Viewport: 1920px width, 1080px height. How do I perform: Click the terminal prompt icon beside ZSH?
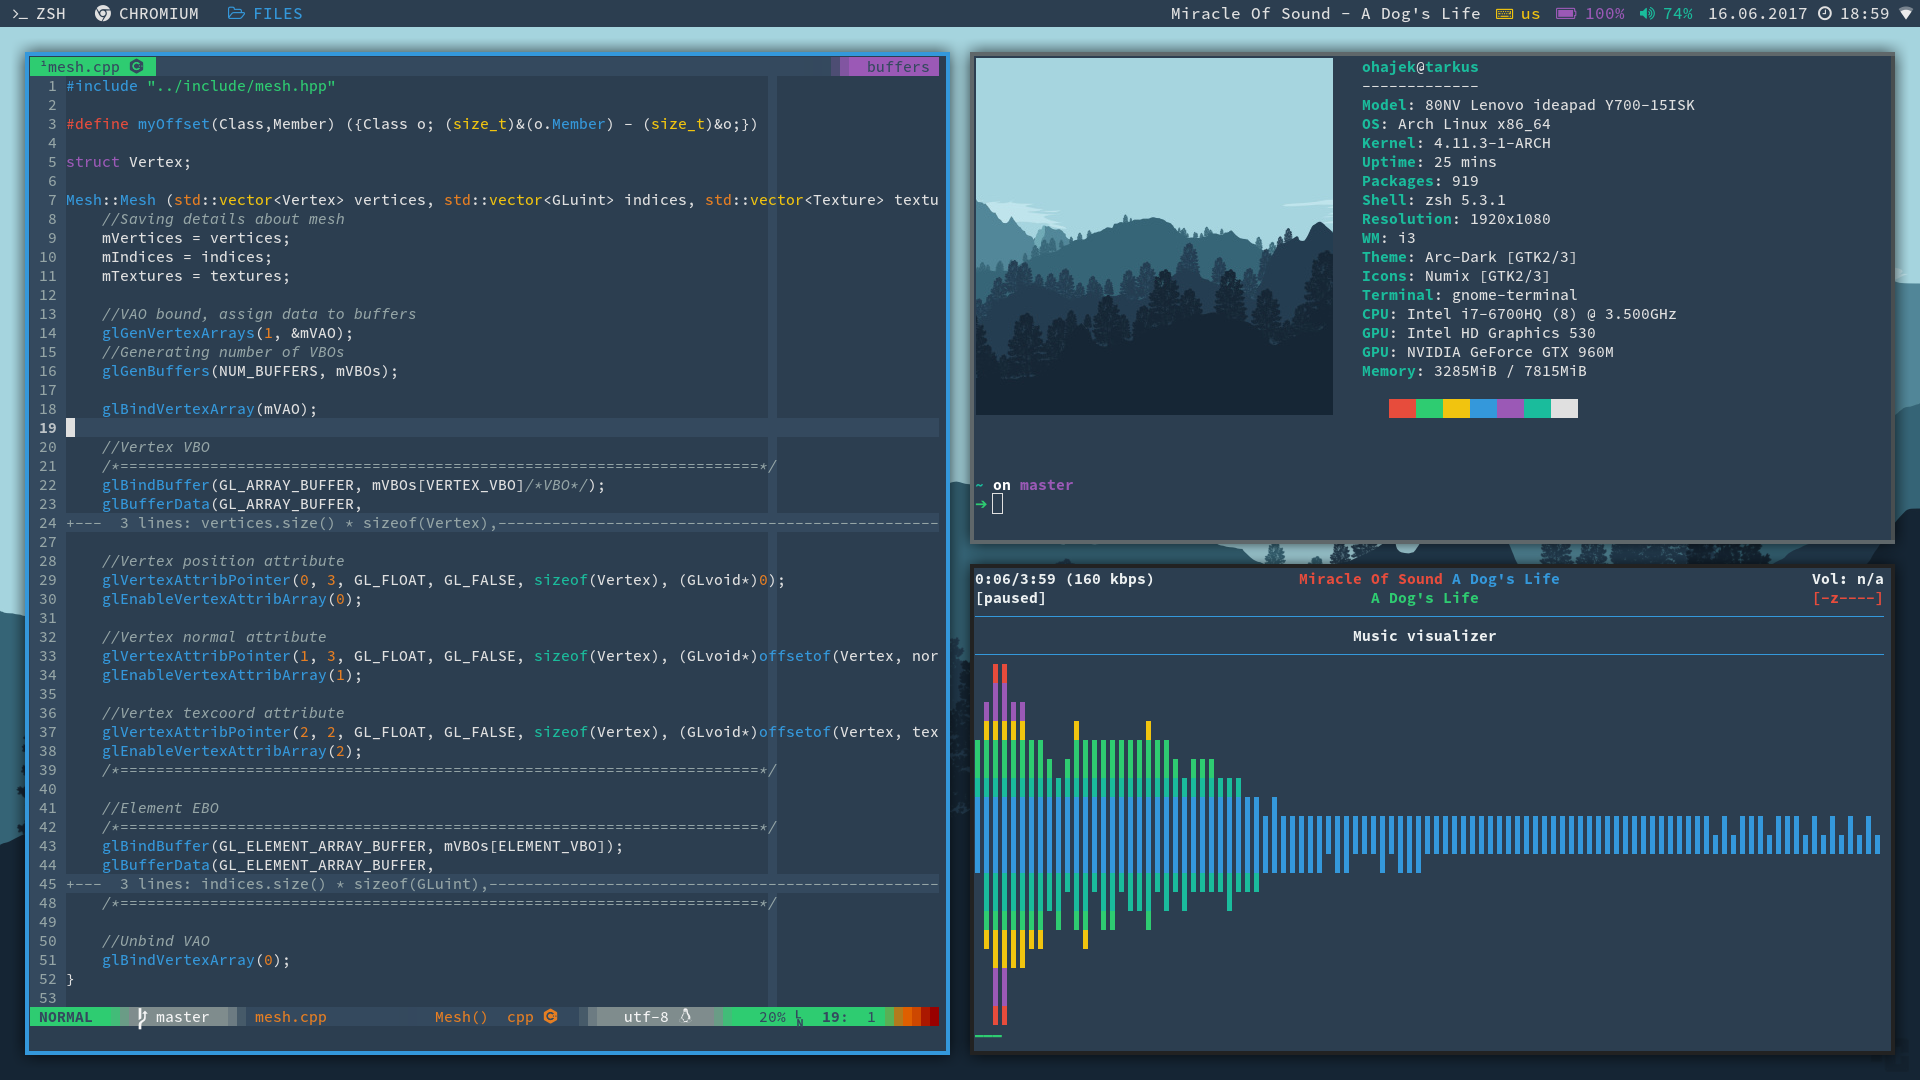click(19, 13)
